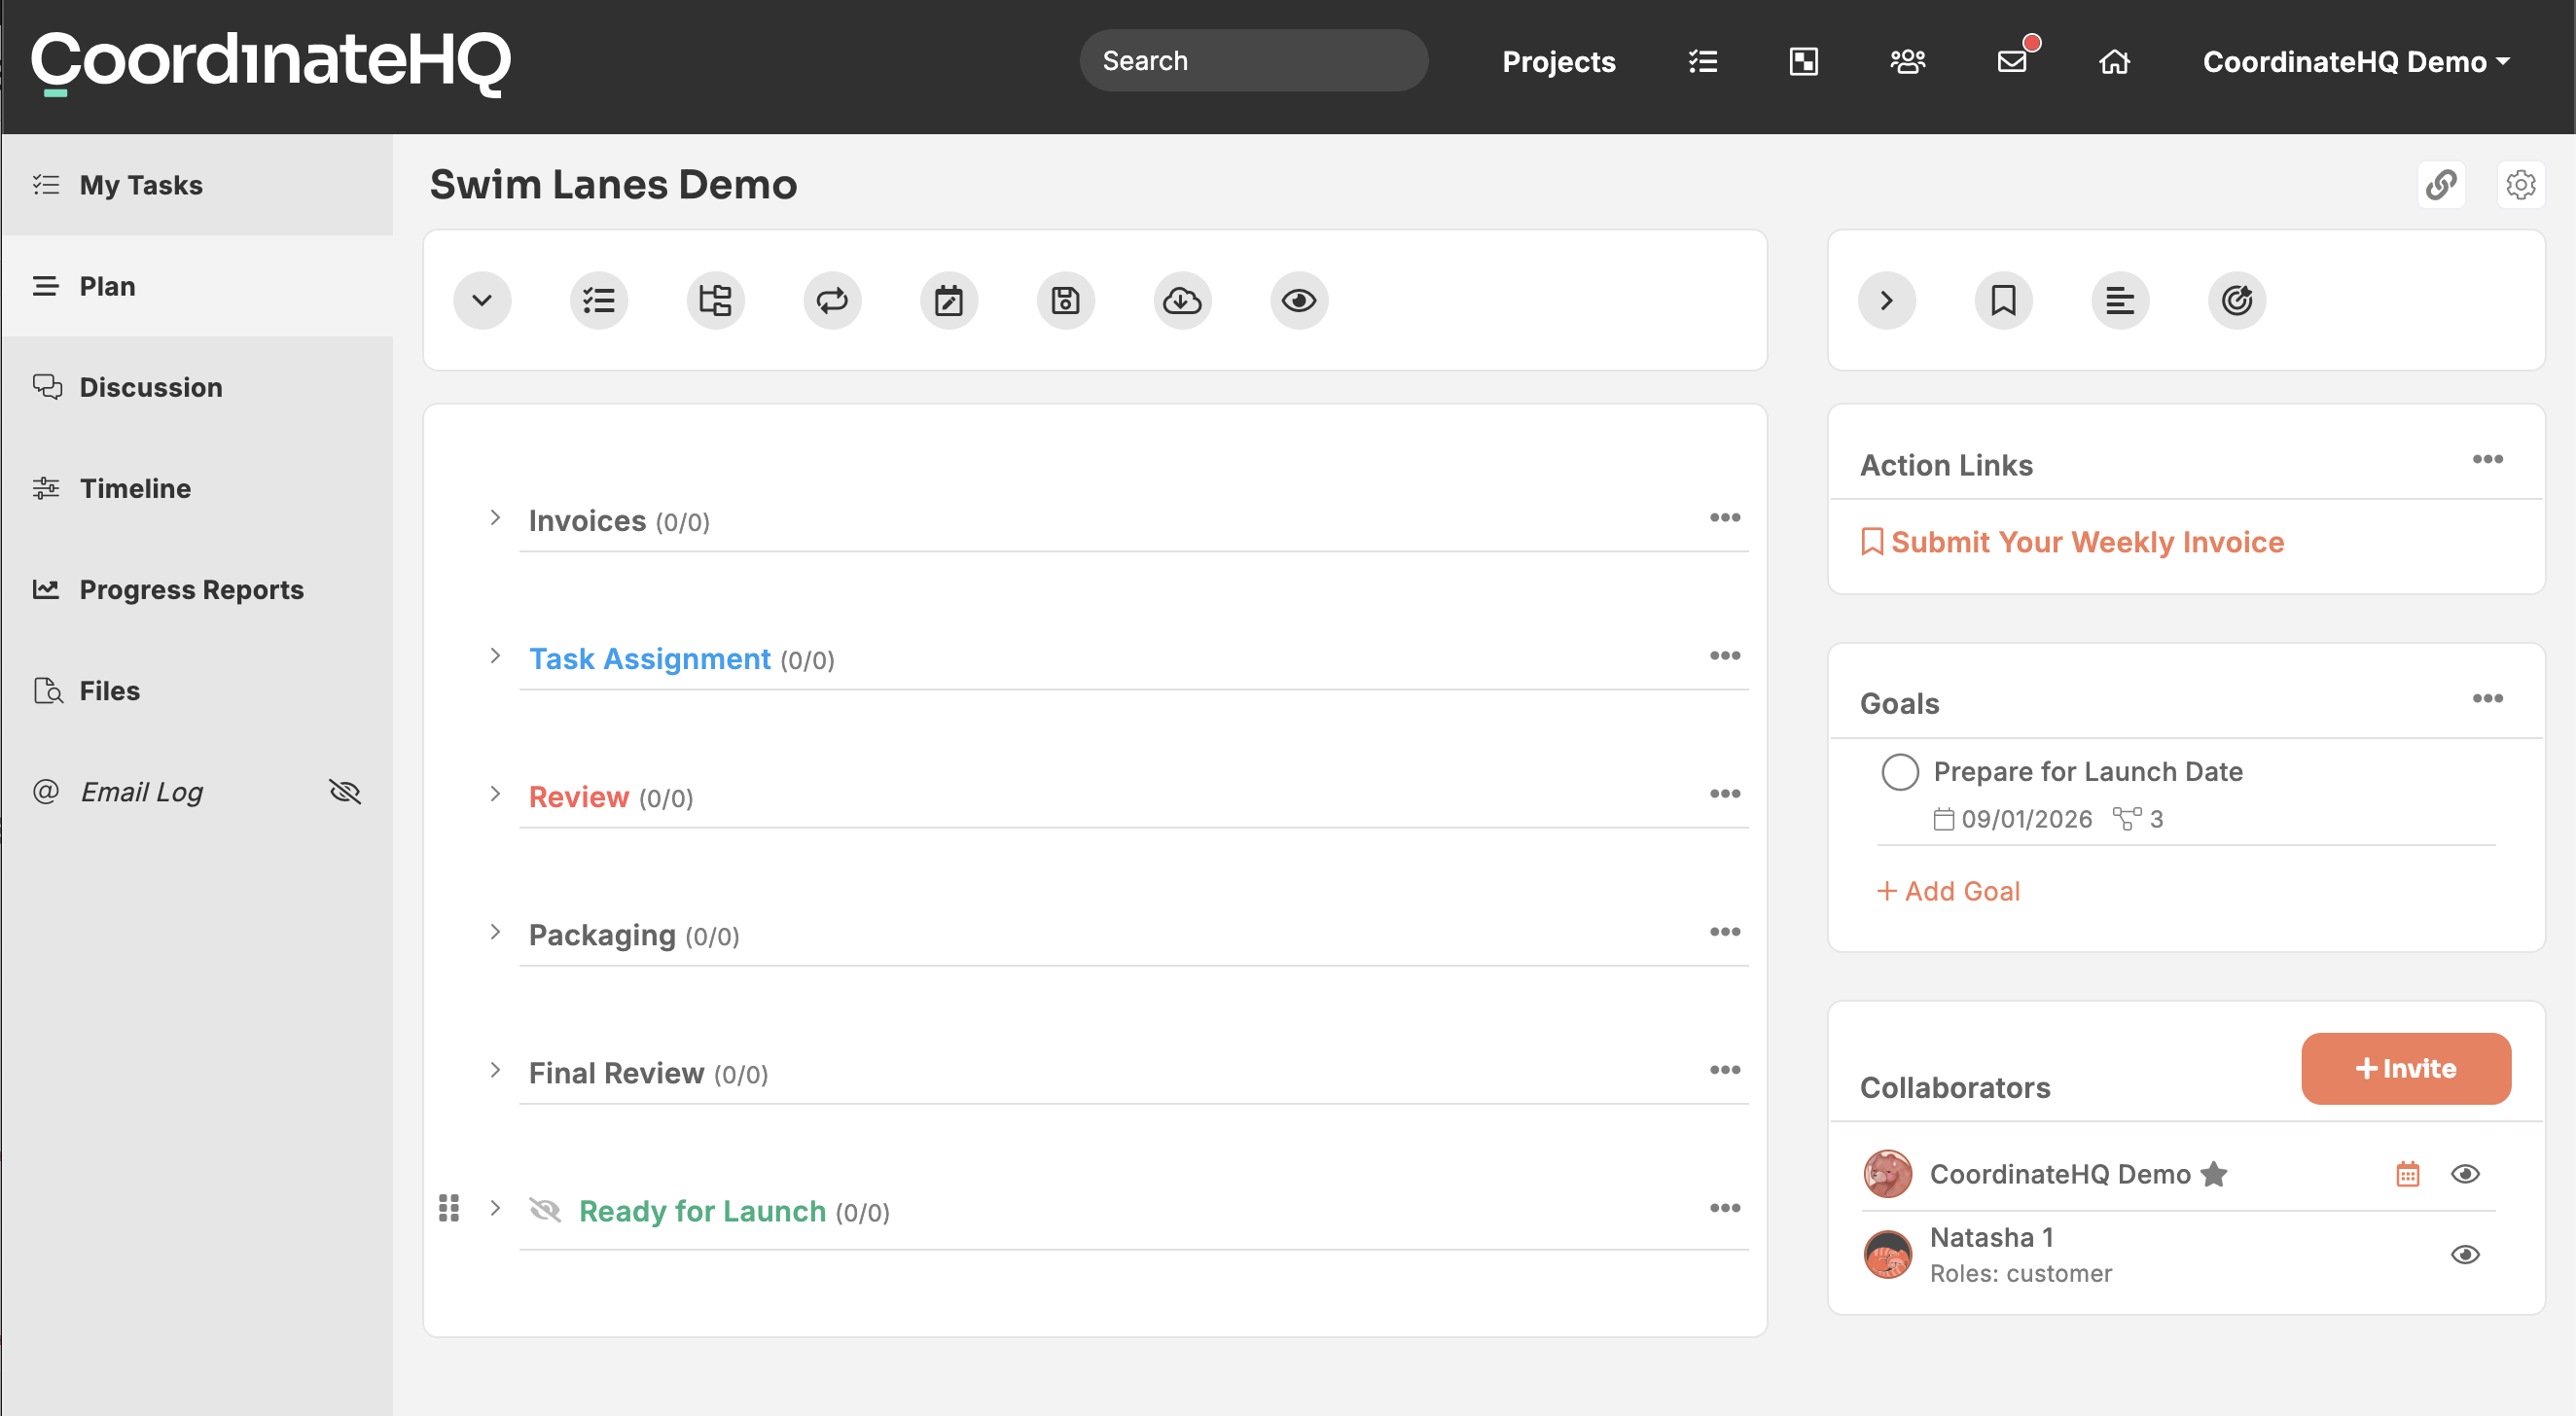2576x1416 pixels.
Task: Open Email Log in sidebar
Action: (141, 792)
